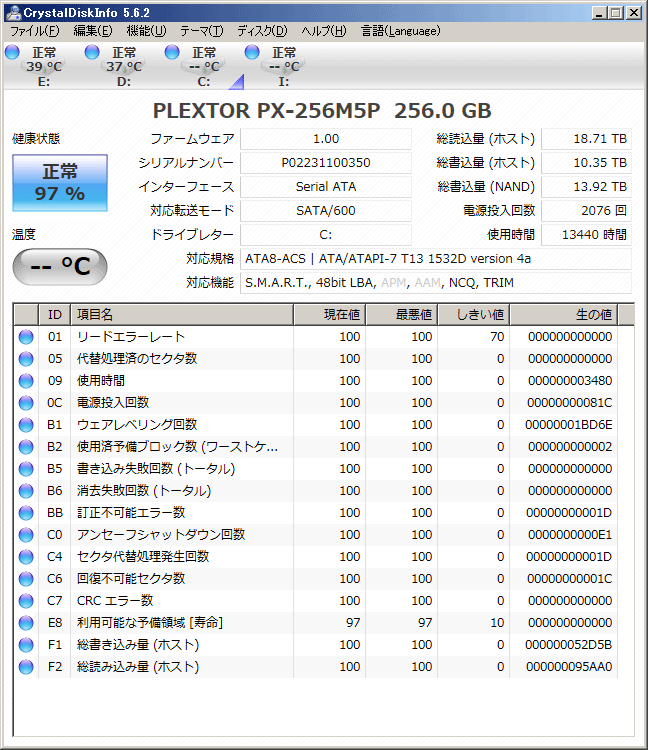Click the 項目名 column header
This screenshot has height=750, width=648.
182,315
